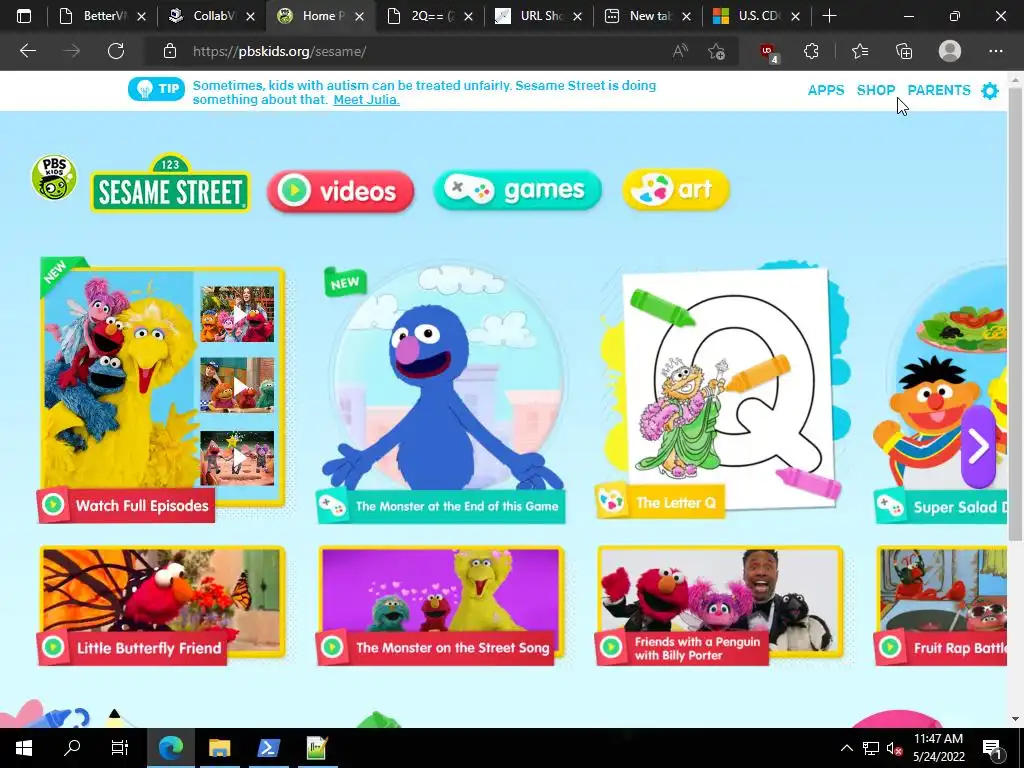Click the TIP lightbulb badge
Image resolution: width=1024 pixels, height=768 pixels.
coord(156,89)
